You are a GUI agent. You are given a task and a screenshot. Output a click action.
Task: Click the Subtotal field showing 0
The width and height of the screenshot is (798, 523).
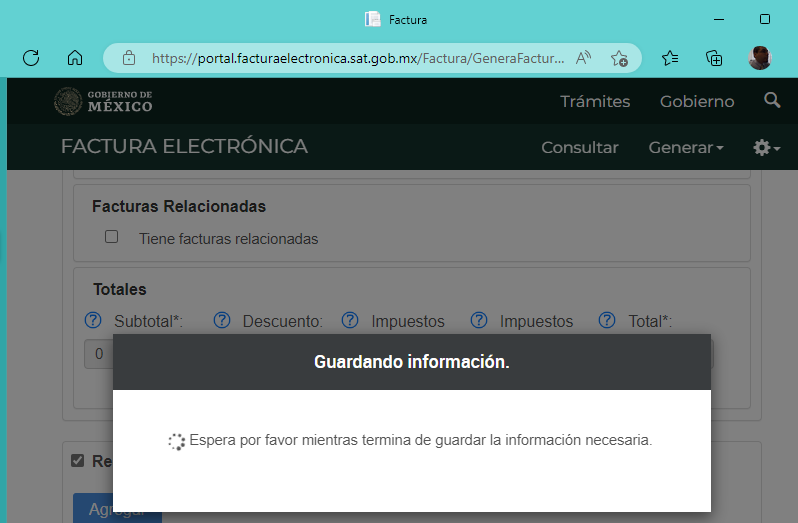(99, 354)
